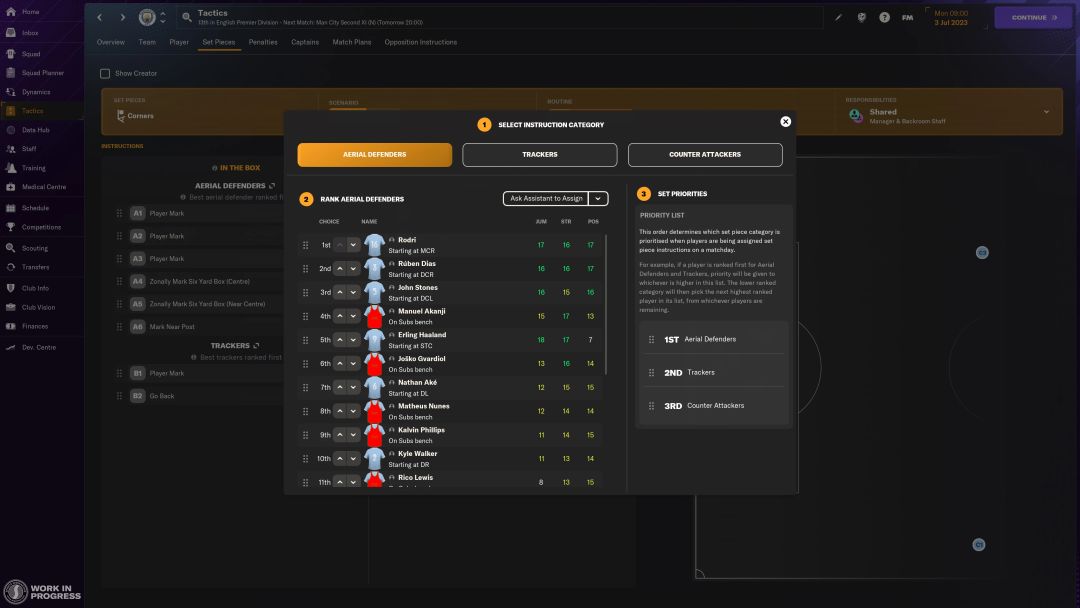Grab drag handle for Aerial Defenders priority

[x=651, y=339]
